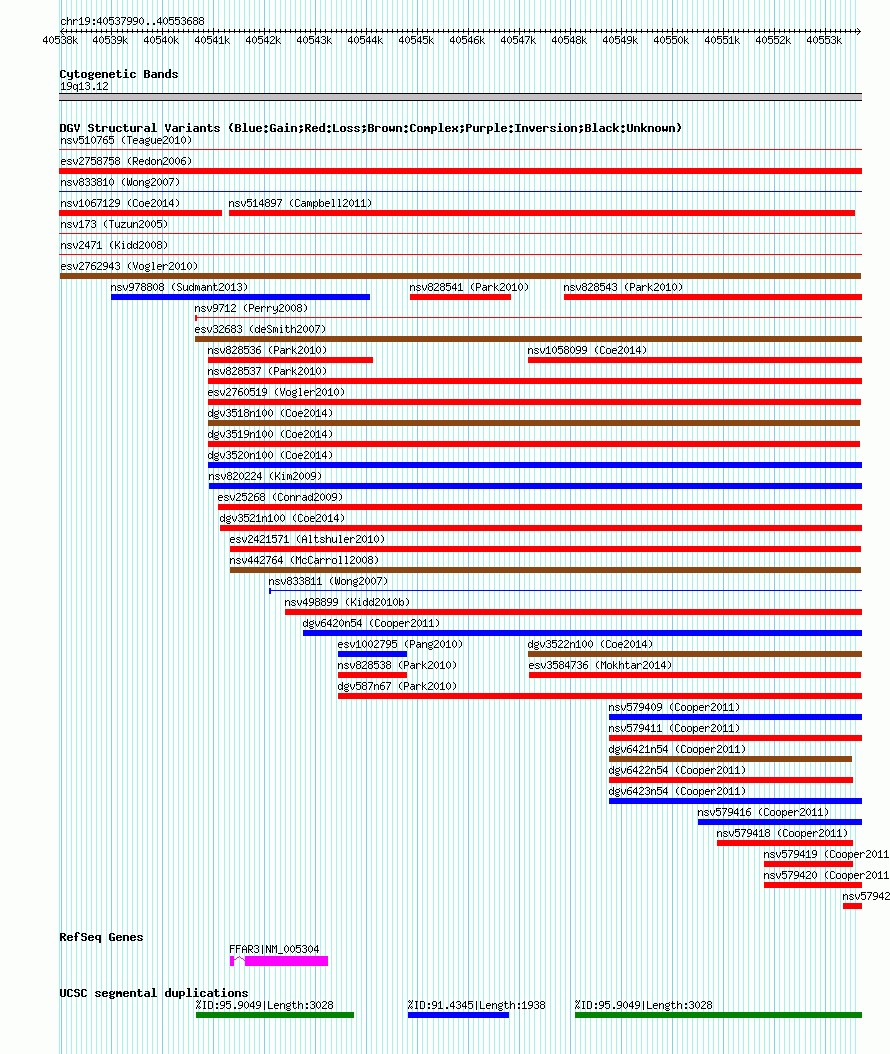Click the blue segmental duplication bar
890x1054 pixels.
(x=458, y=1015)
